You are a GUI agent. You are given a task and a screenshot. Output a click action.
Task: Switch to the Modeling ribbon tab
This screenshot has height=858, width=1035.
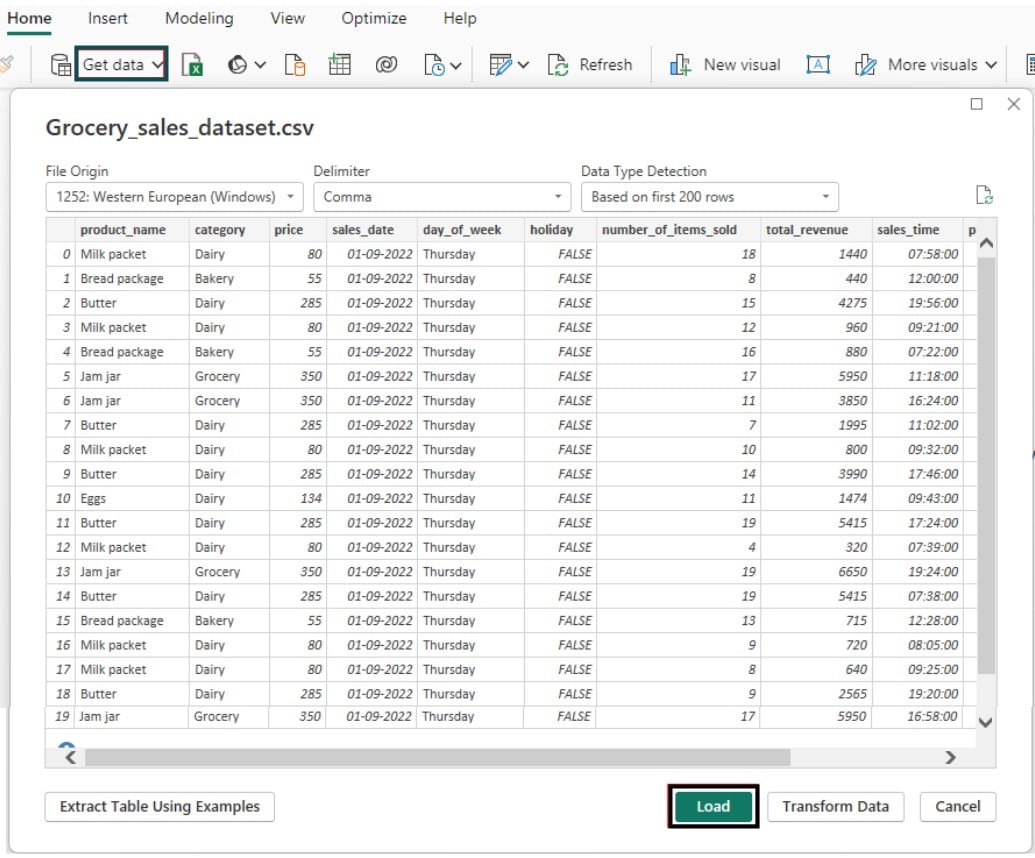coord(198,18)
